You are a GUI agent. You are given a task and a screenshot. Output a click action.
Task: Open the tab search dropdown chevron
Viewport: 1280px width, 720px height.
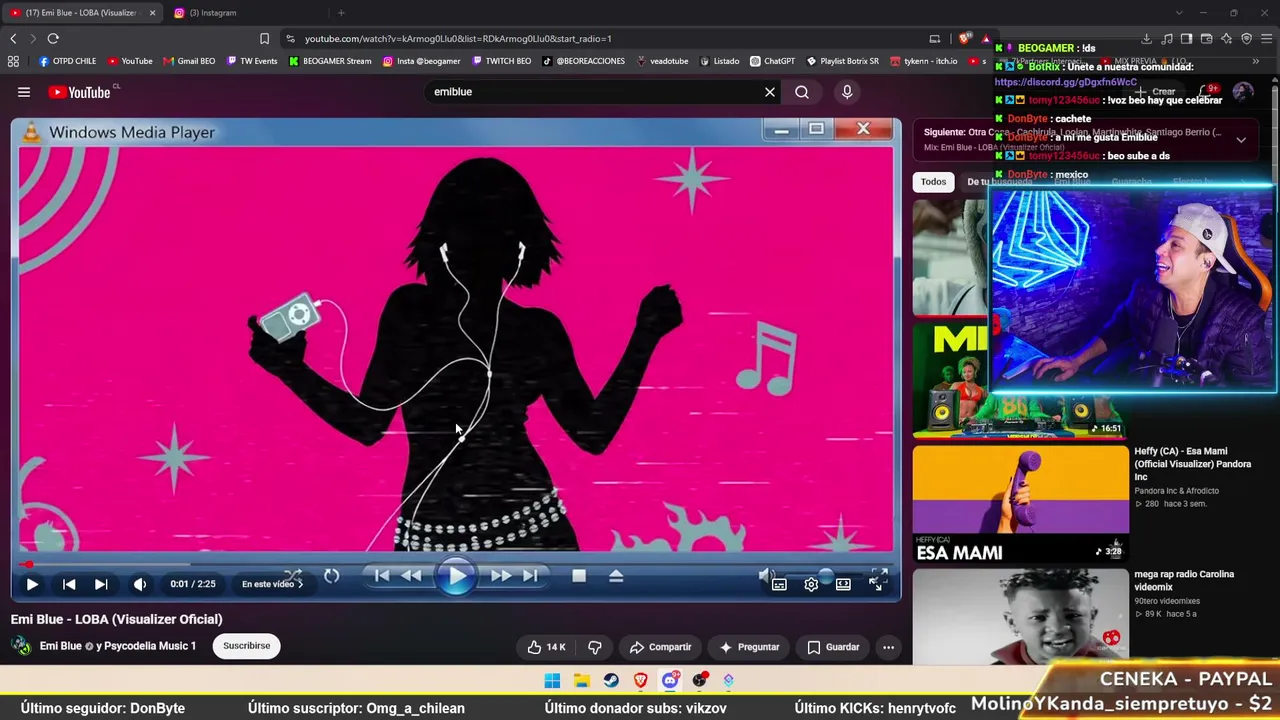1179,13
